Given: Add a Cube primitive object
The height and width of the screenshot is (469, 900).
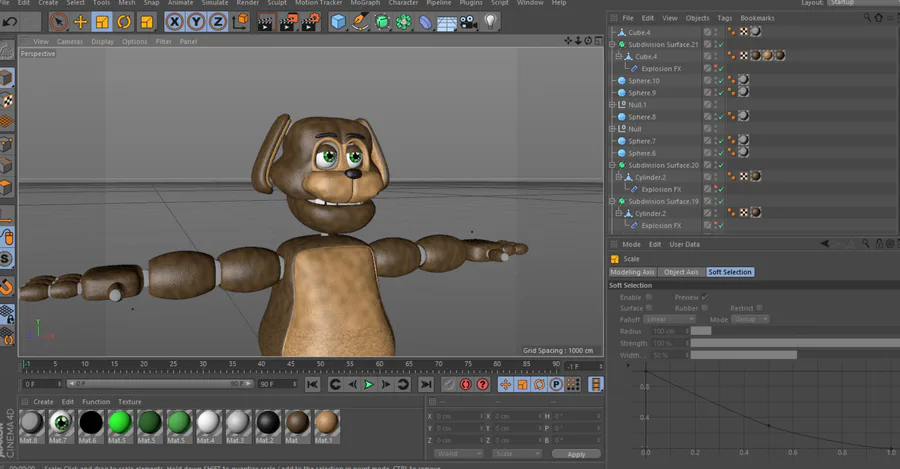Looking at the screenshot, I should coord(339,22).
